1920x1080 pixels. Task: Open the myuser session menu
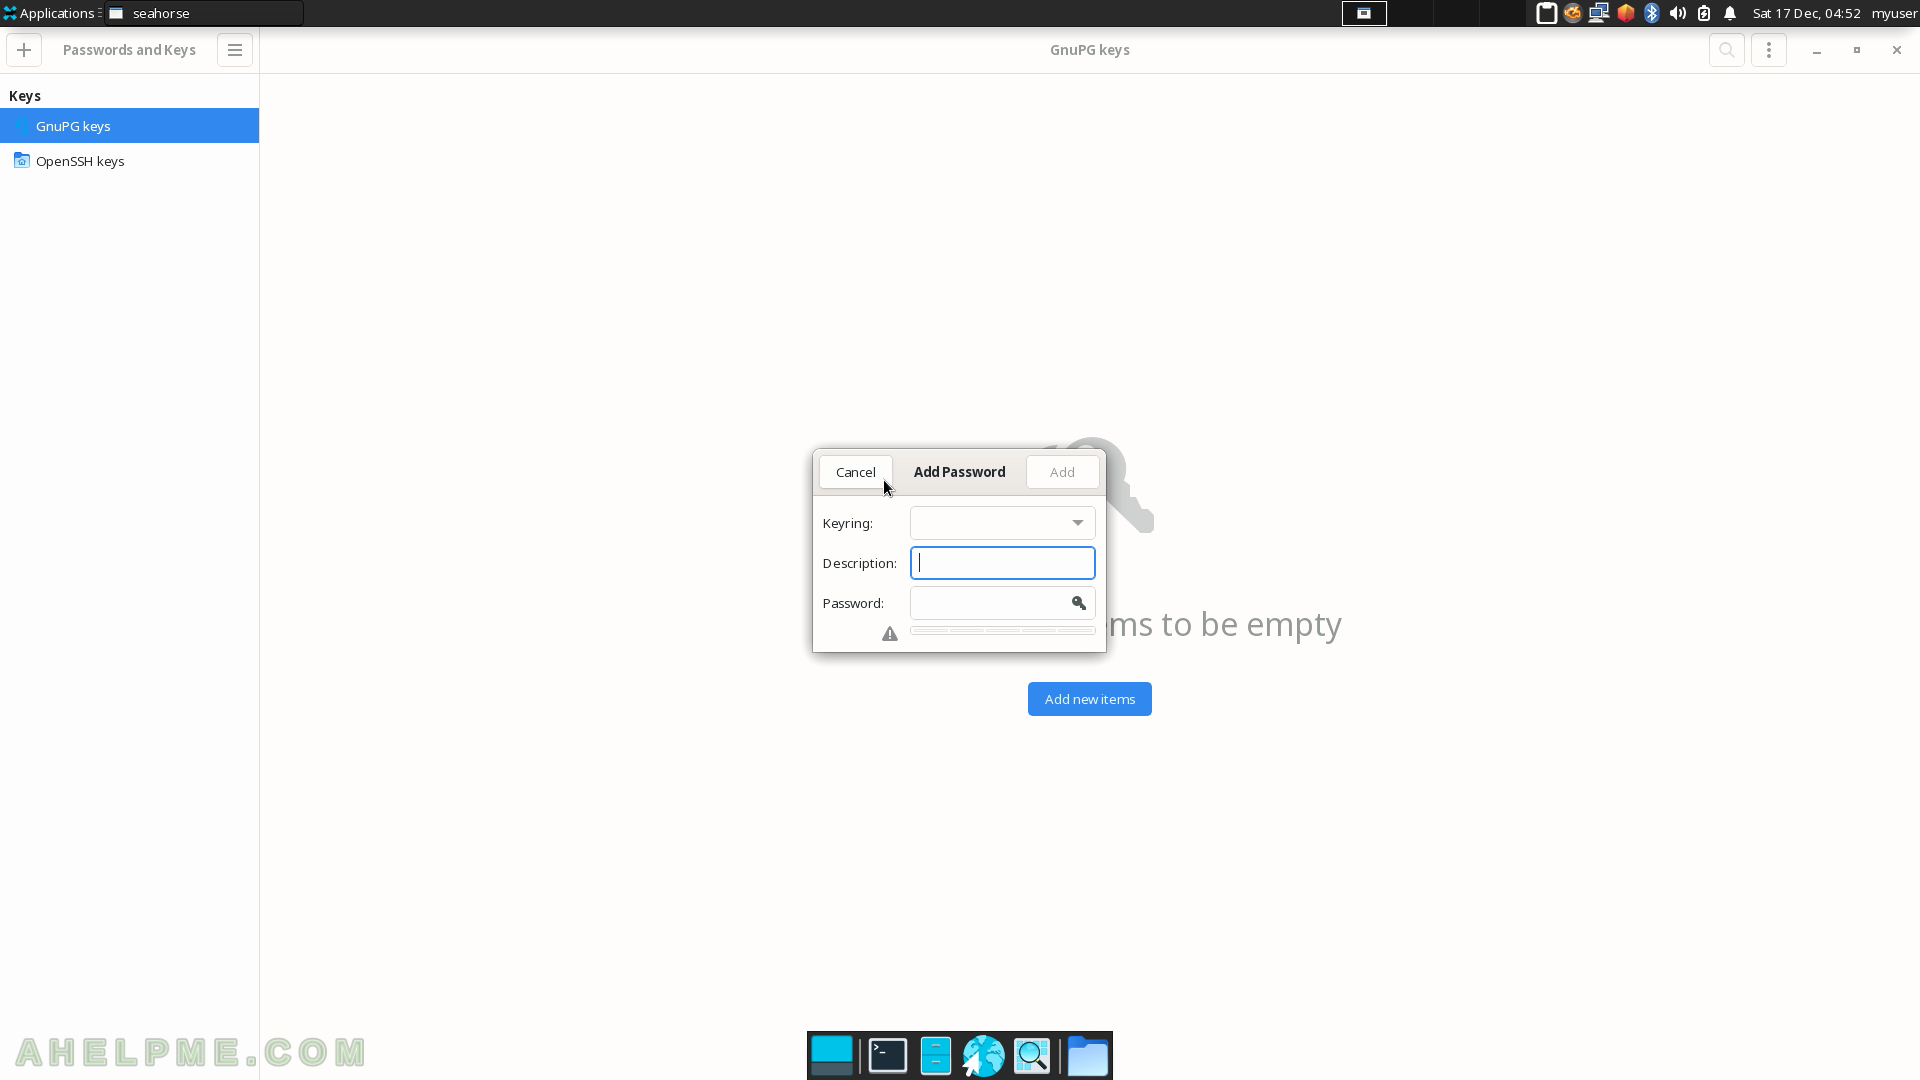tap(1894, 13)
